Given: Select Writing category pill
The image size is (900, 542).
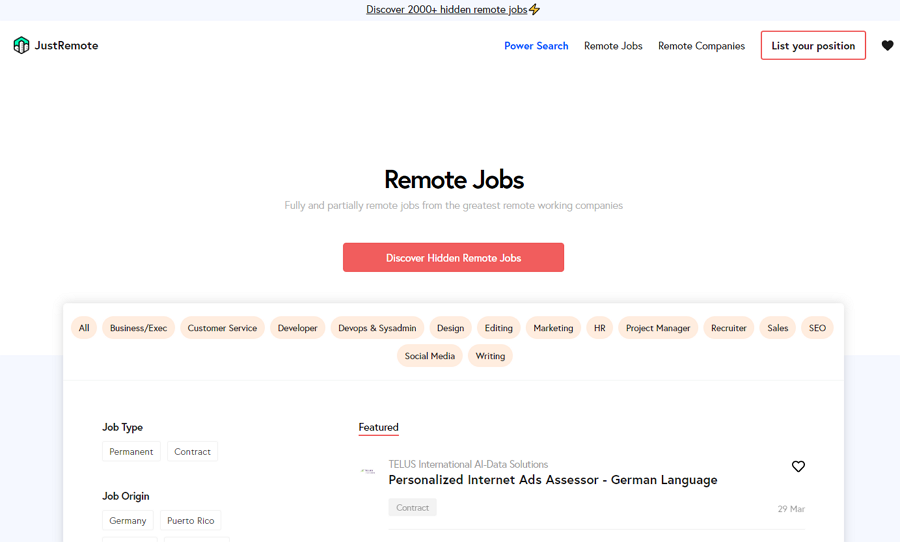Looking at the screenshot, I should 490,356.
